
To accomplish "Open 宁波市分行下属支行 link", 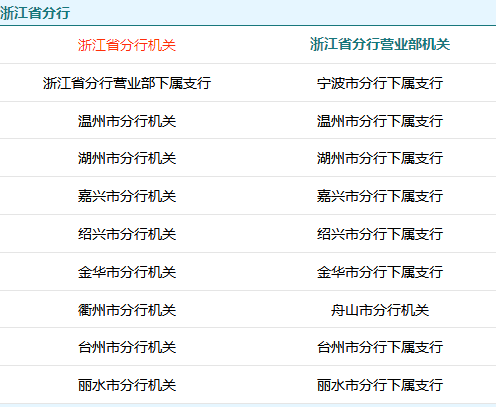I will point(380,83).
